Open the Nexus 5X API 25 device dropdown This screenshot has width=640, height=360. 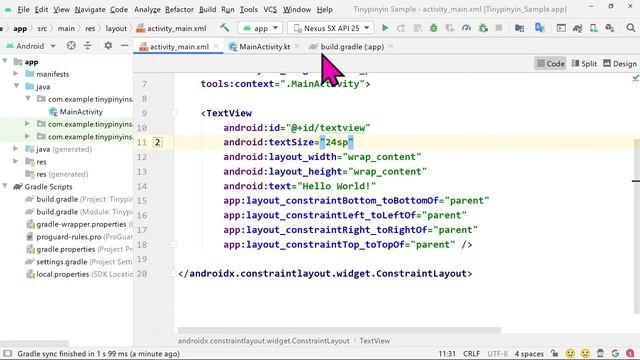click(331, 28)
